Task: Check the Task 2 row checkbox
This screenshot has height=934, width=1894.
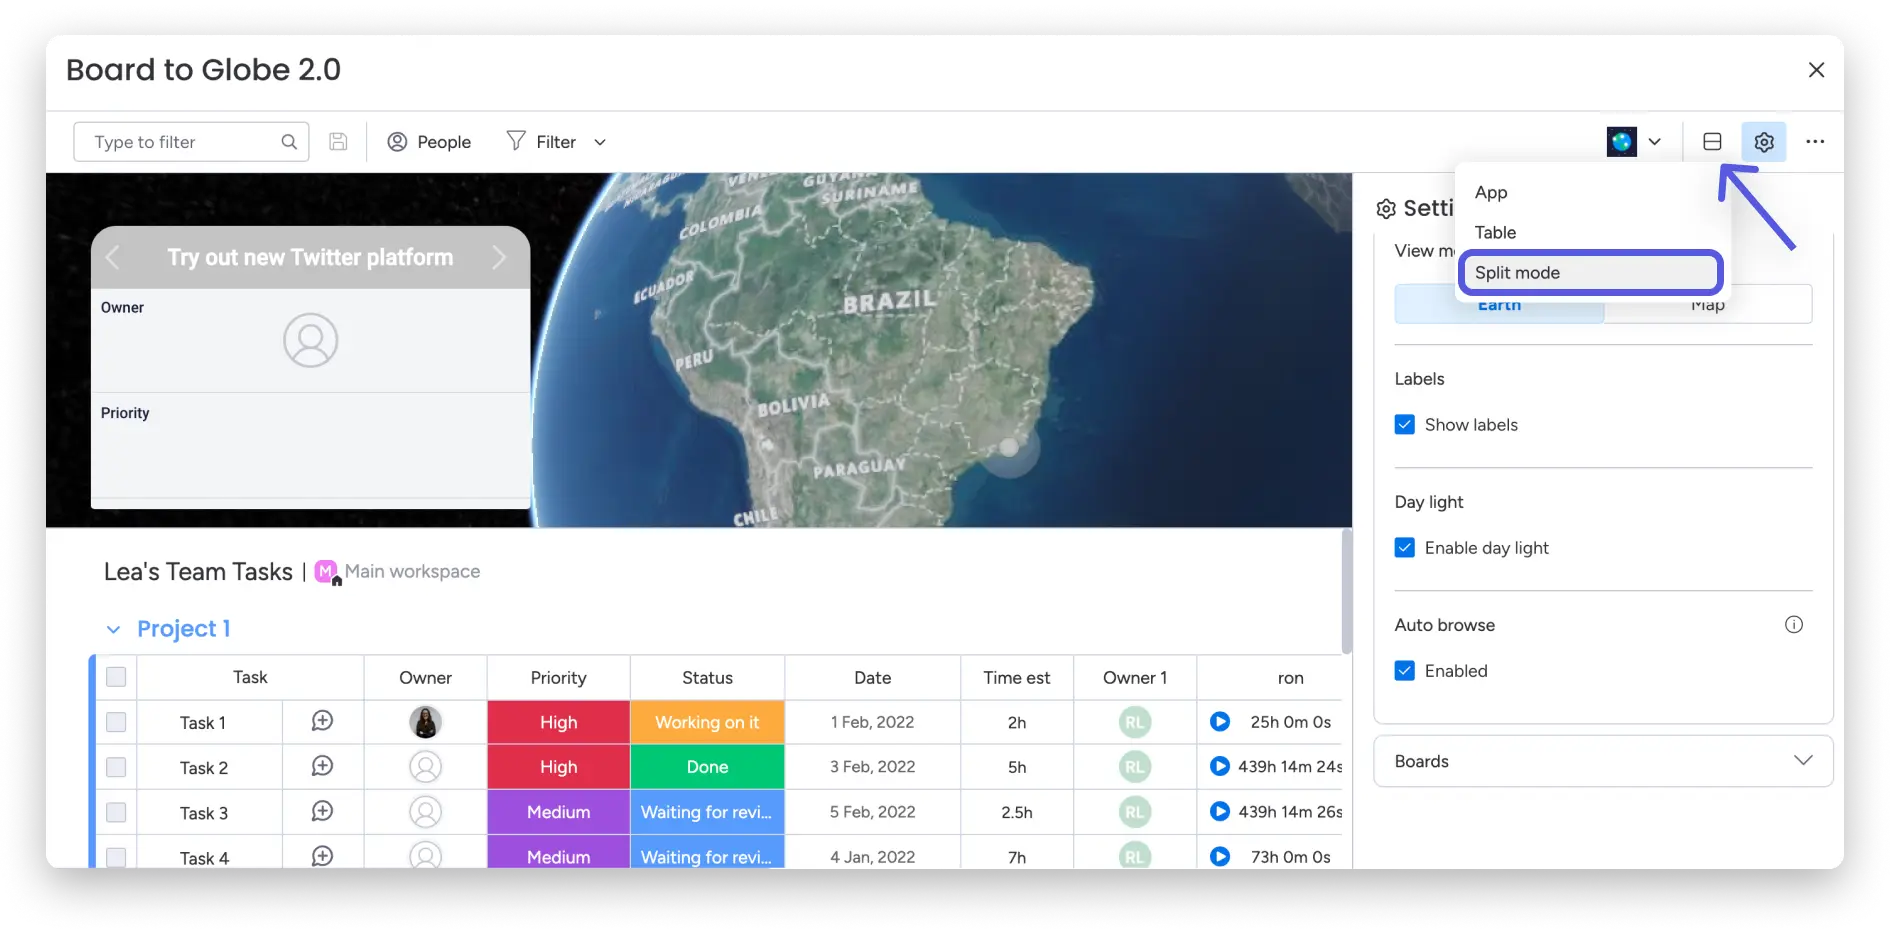Action: click(116, 767)
